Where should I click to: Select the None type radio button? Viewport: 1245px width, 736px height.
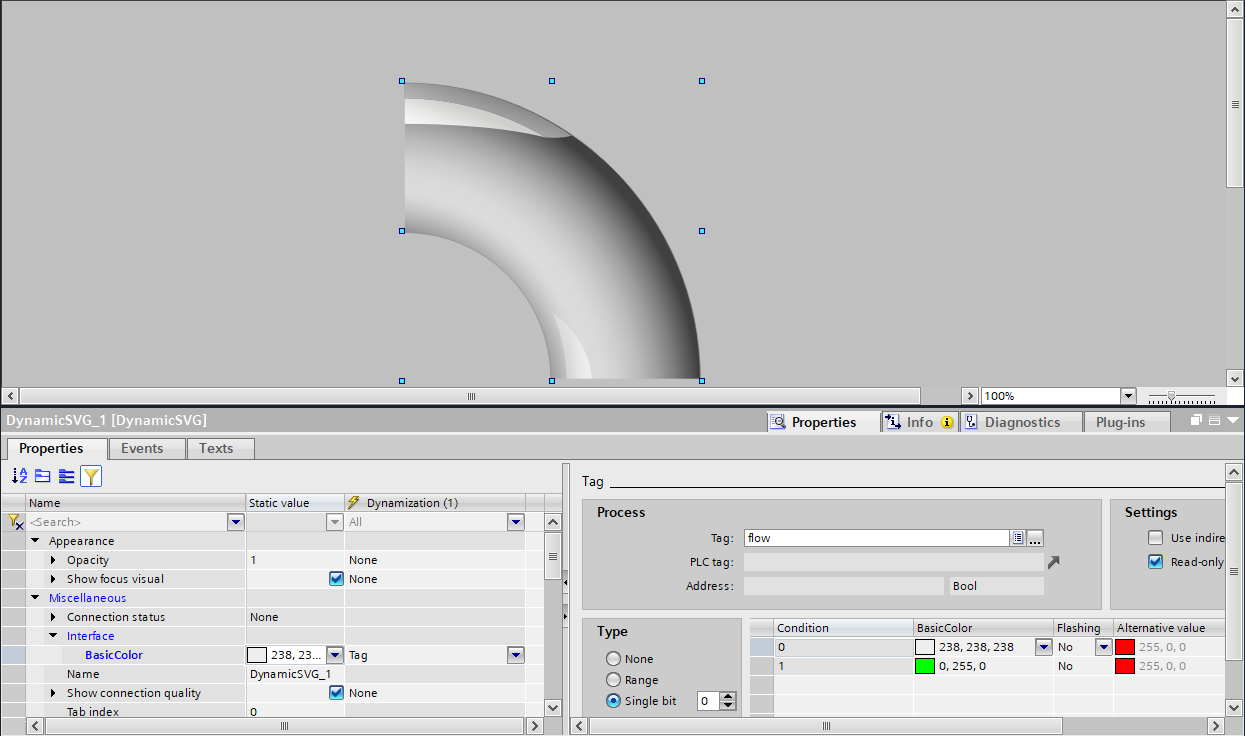click(613, 659)
